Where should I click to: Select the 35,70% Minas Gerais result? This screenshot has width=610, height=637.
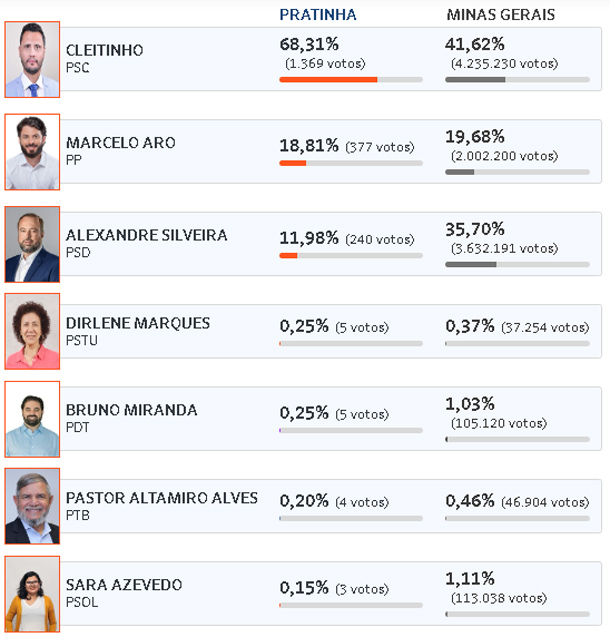point(475,230)
